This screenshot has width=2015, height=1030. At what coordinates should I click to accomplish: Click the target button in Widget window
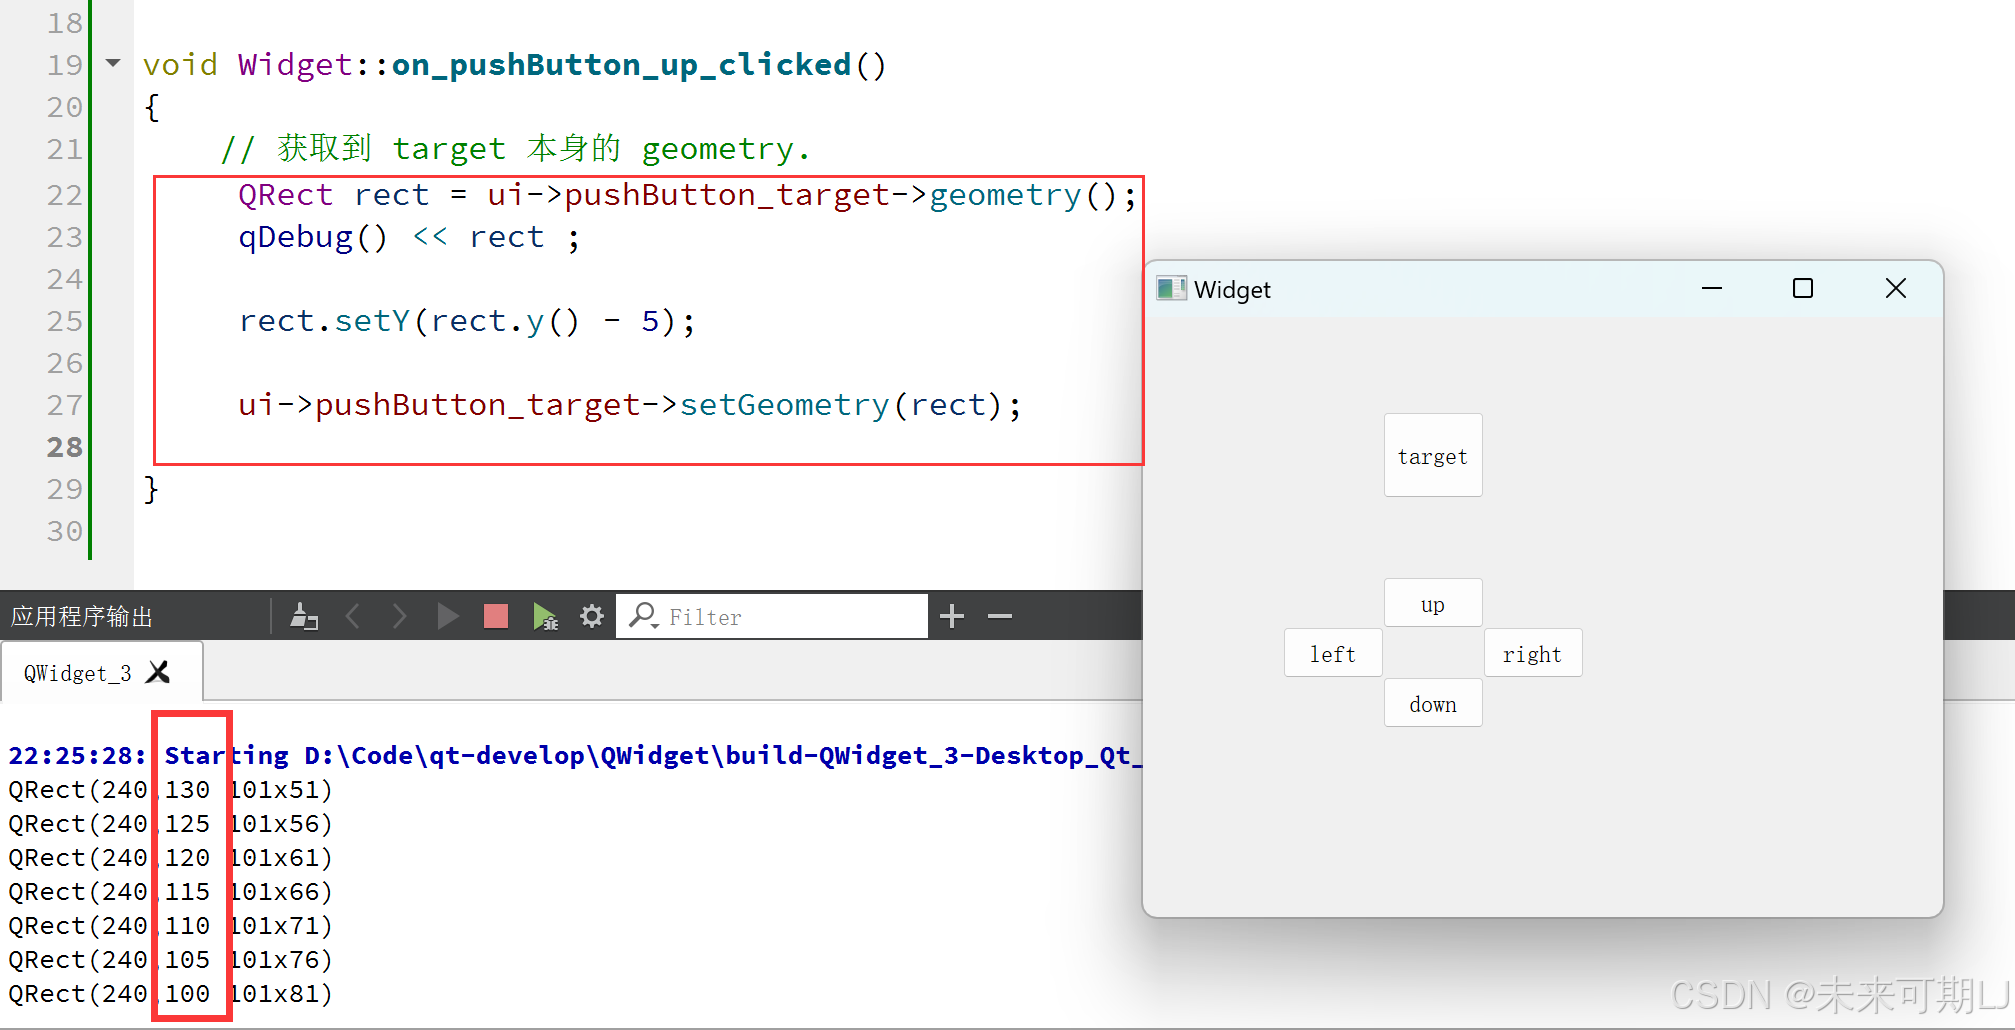1433,455
